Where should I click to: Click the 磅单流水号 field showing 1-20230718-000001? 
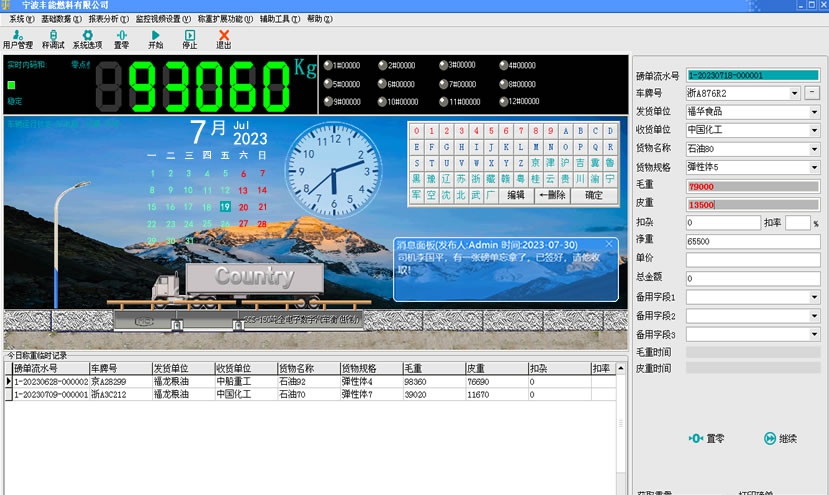tap(753, 75)
